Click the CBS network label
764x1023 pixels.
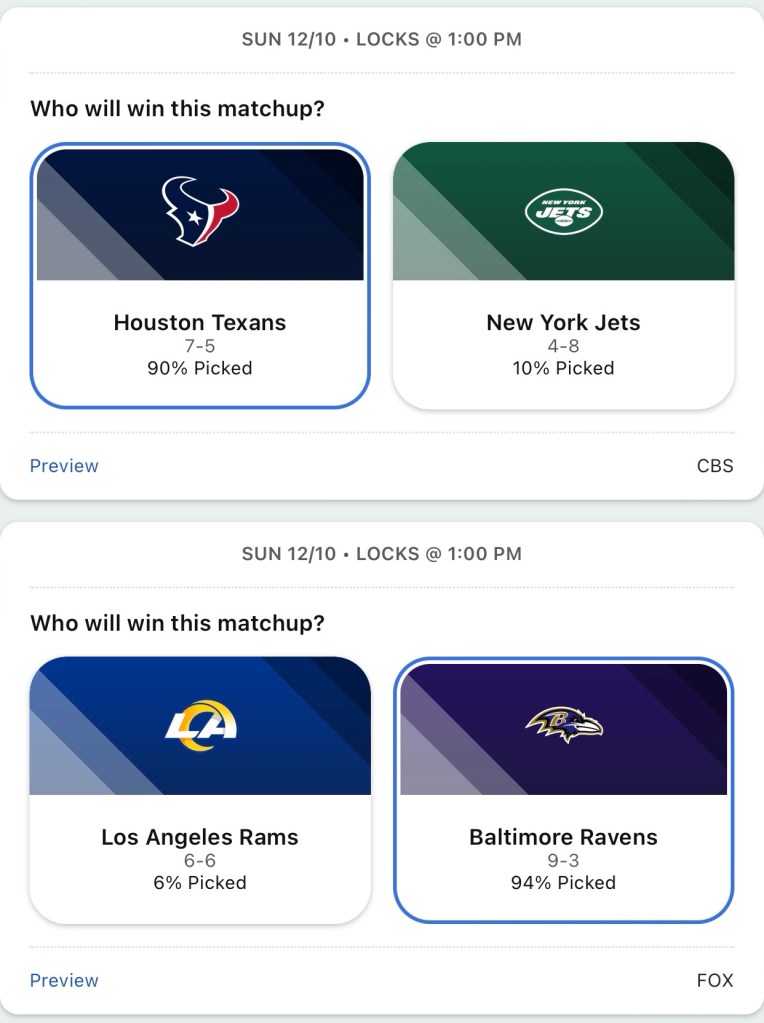[x=715, y=466]
